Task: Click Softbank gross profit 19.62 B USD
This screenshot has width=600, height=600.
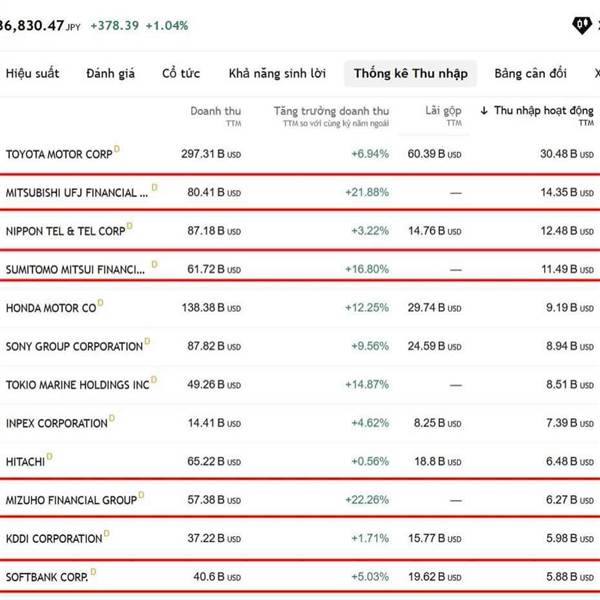Action: (435, 577)
